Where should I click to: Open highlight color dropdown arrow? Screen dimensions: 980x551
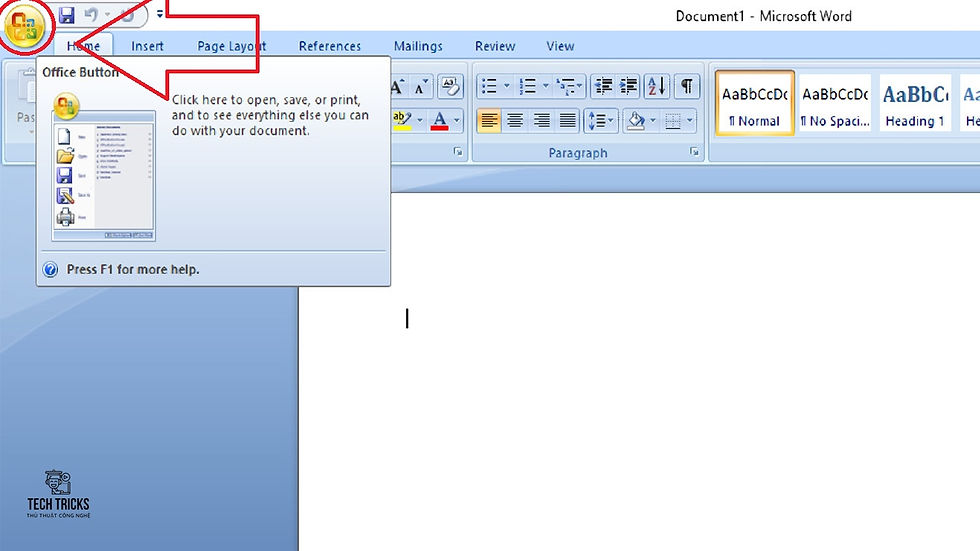pos(420,120)
